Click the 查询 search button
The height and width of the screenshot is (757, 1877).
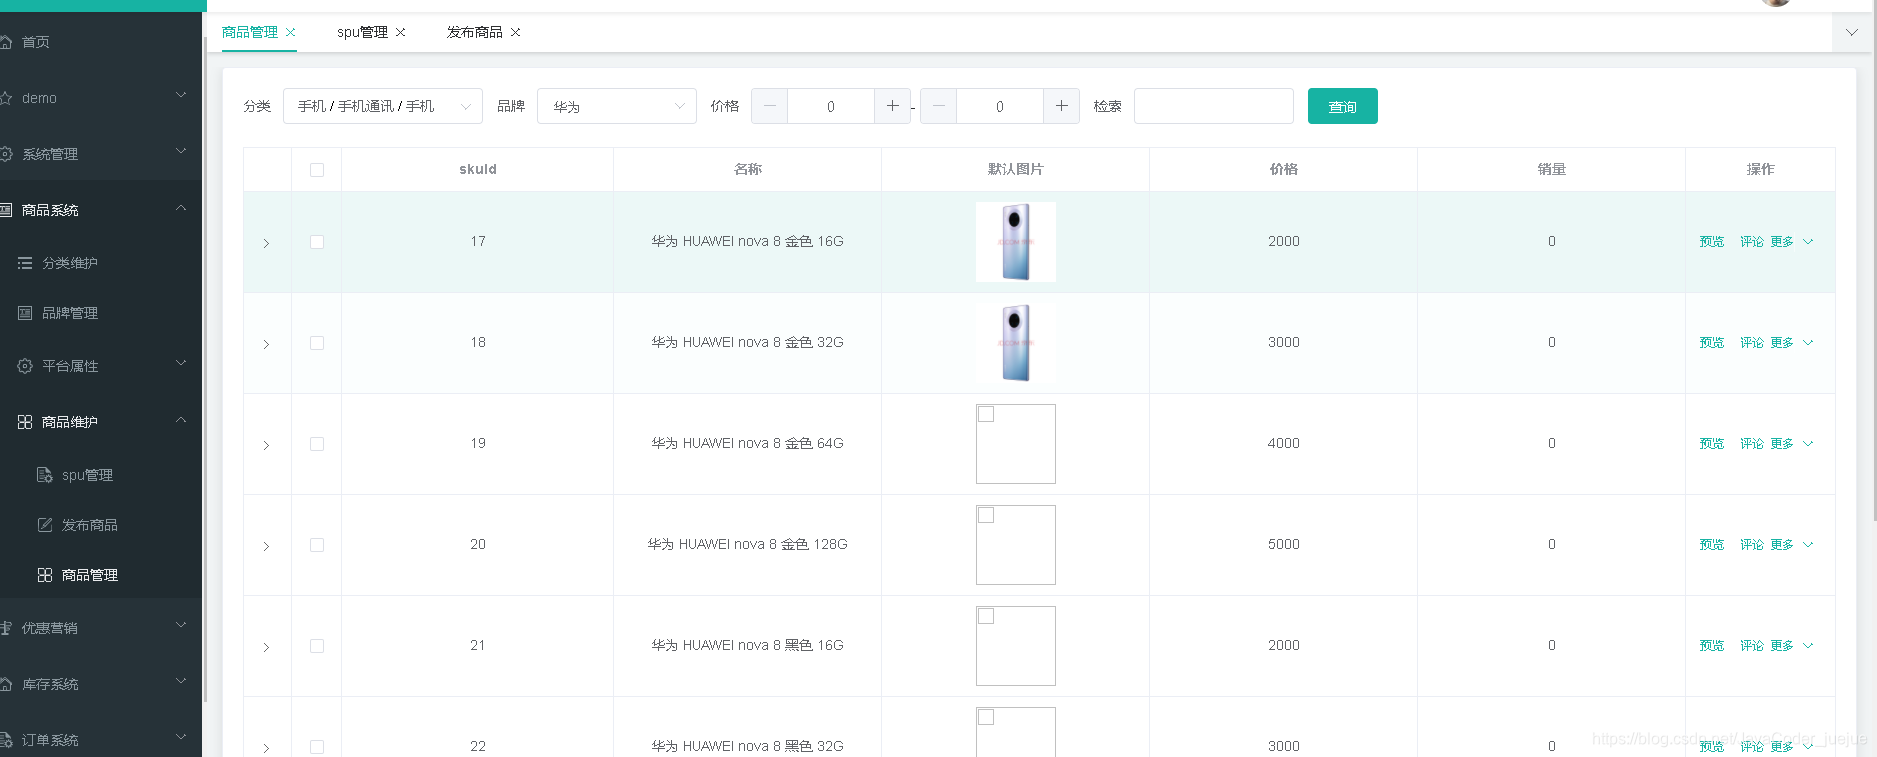[1342, 106]
